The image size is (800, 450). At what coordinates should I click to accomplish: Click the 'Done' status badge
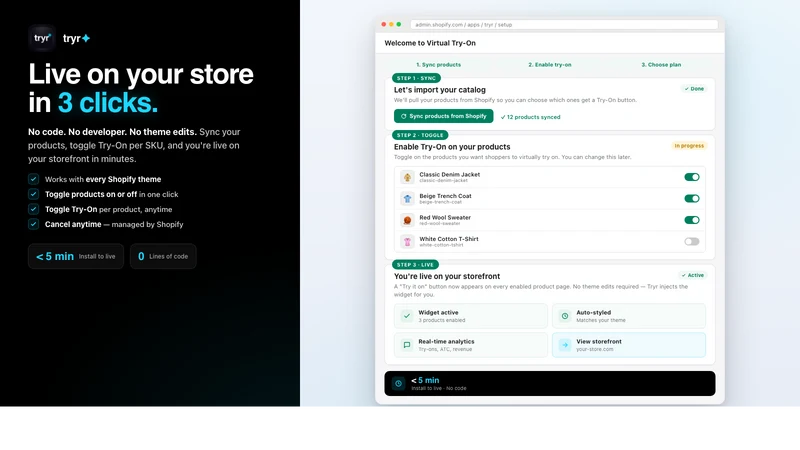coord(694,89)
